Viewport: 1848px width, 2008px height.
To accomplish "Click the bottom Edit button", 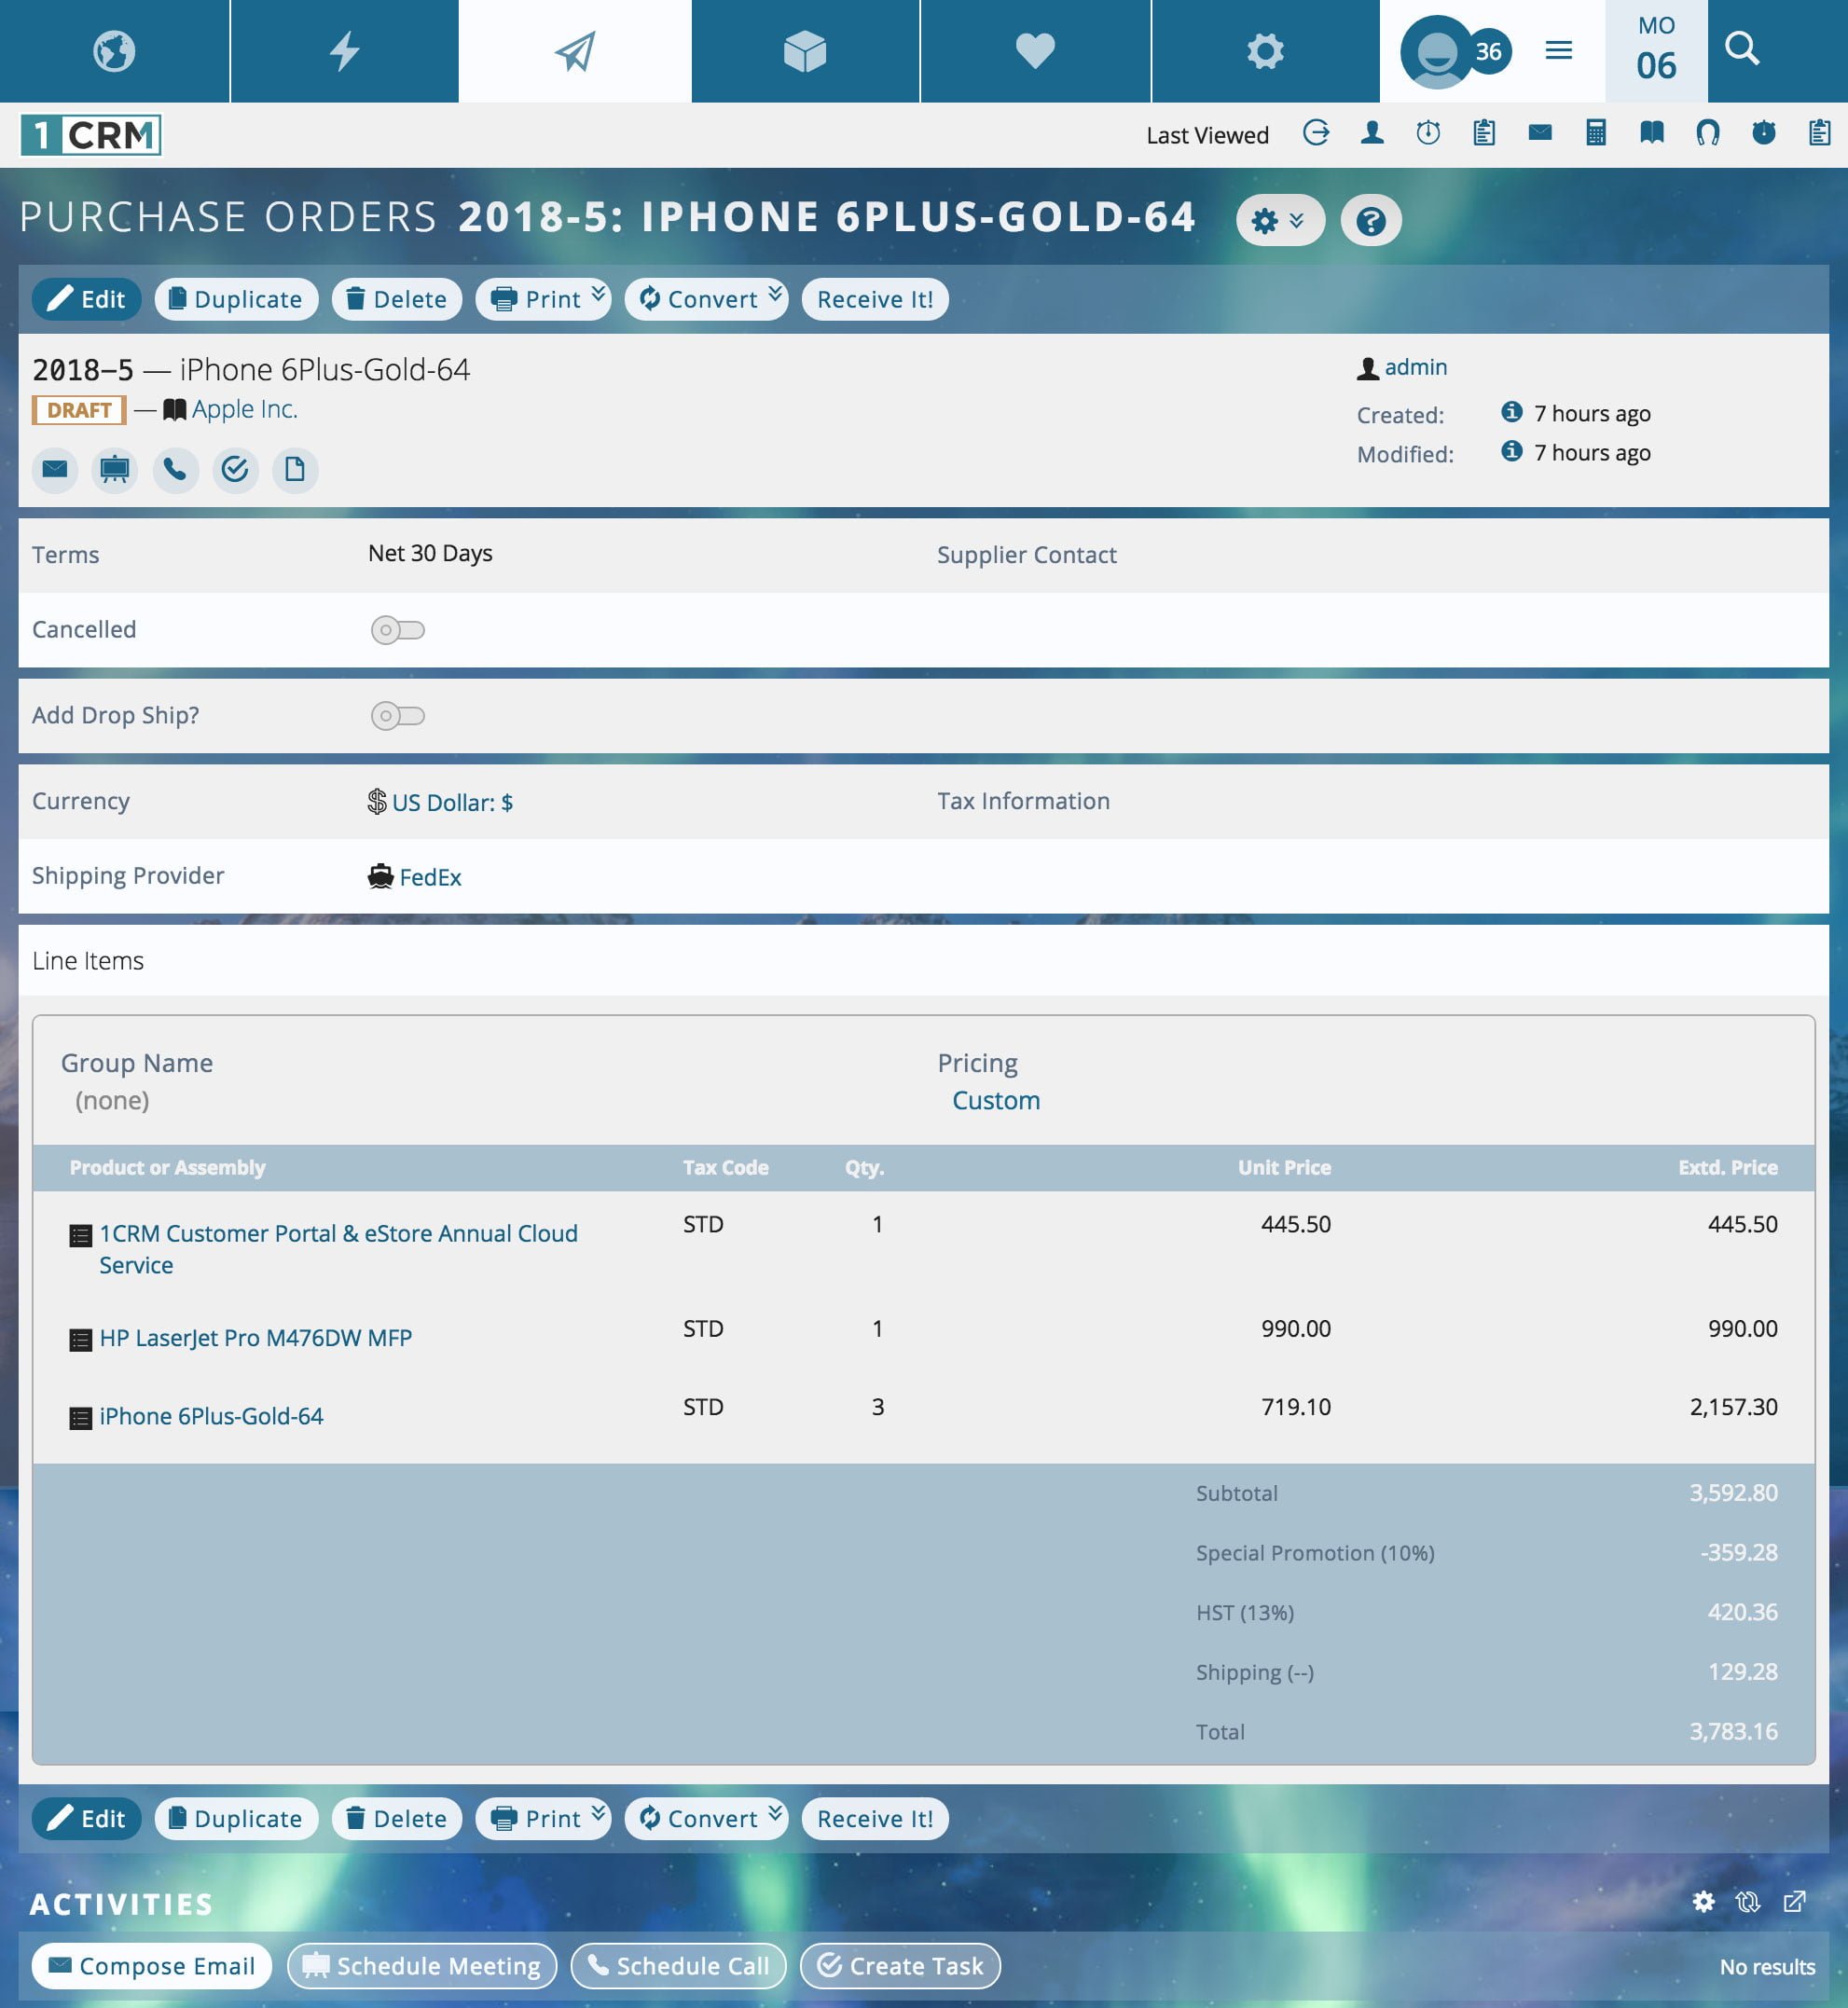I will (x=86, y=1818).
